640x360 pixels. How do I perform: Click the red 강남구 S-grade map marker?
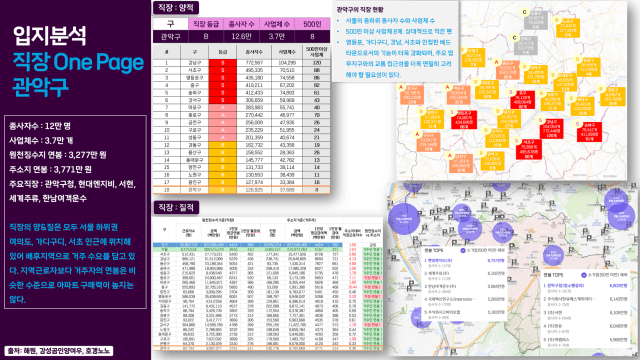551,129
